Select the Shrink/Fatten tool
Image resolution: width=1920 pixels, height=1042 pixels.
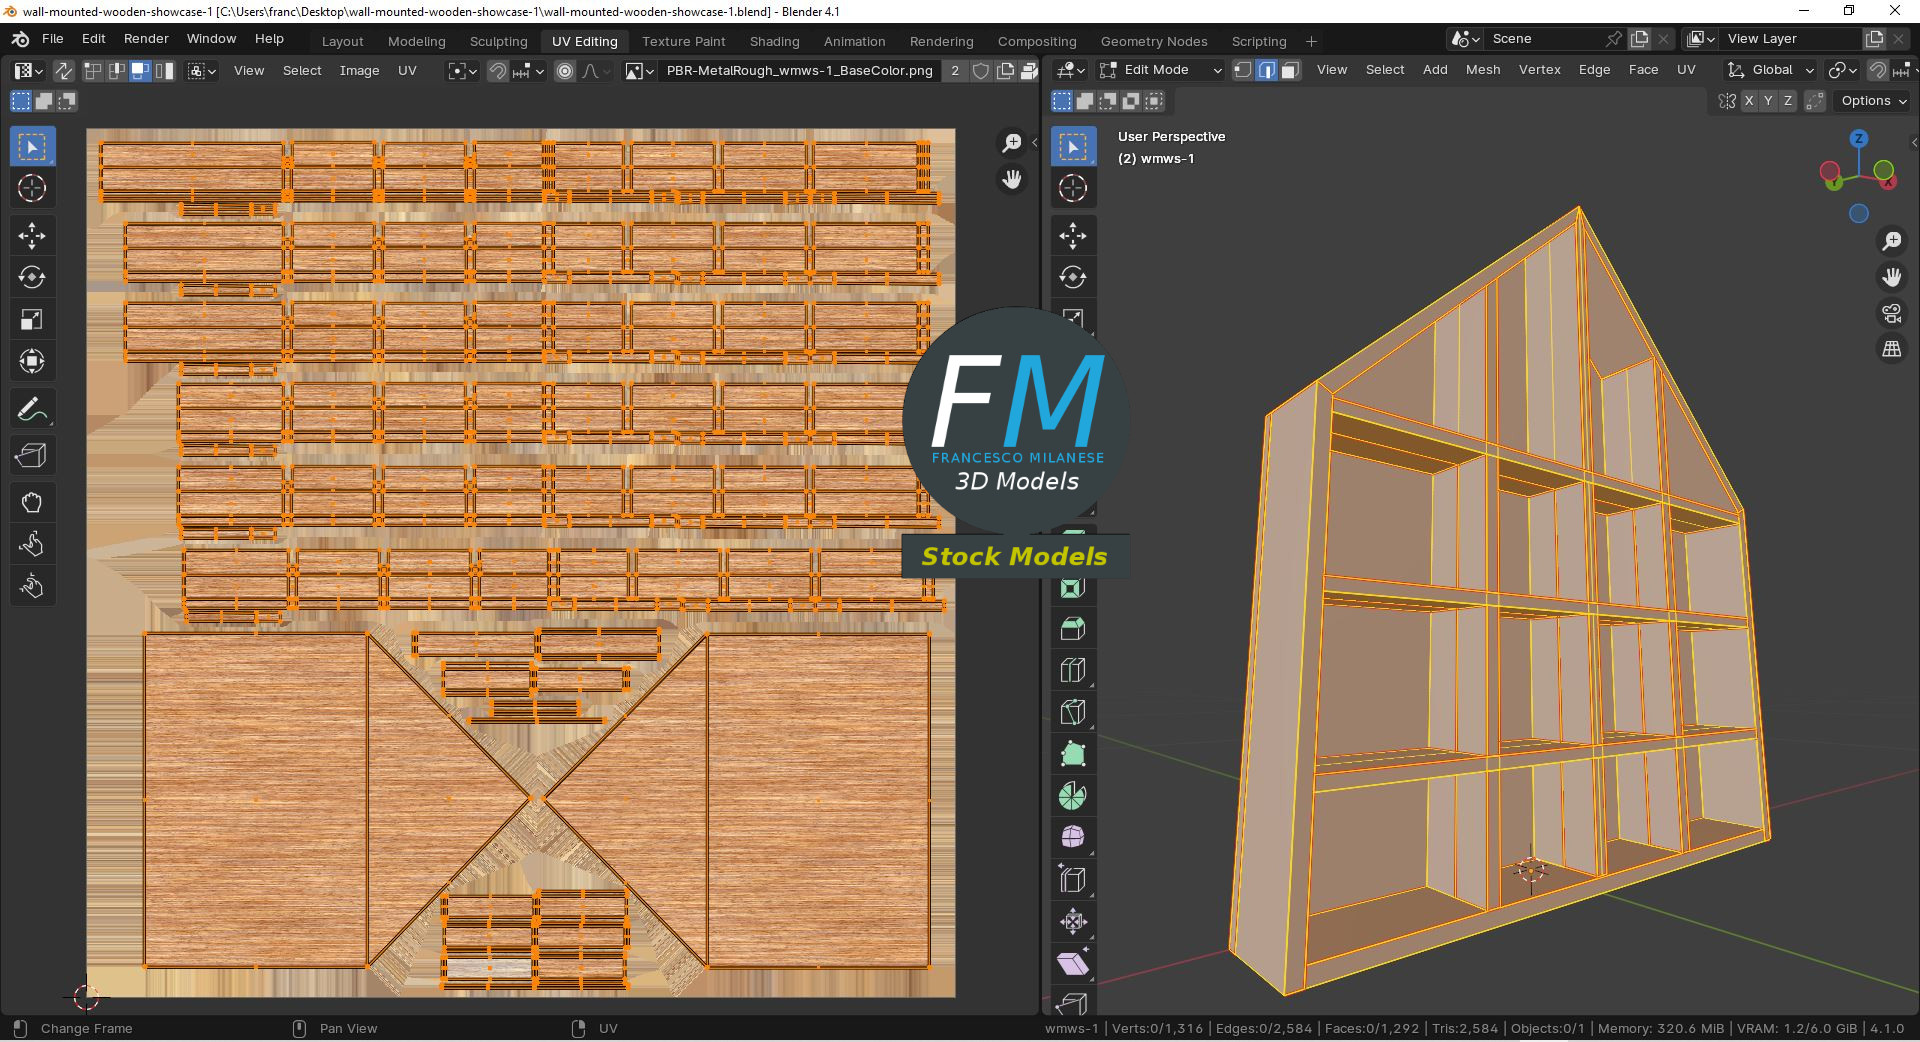(1073, 922)
